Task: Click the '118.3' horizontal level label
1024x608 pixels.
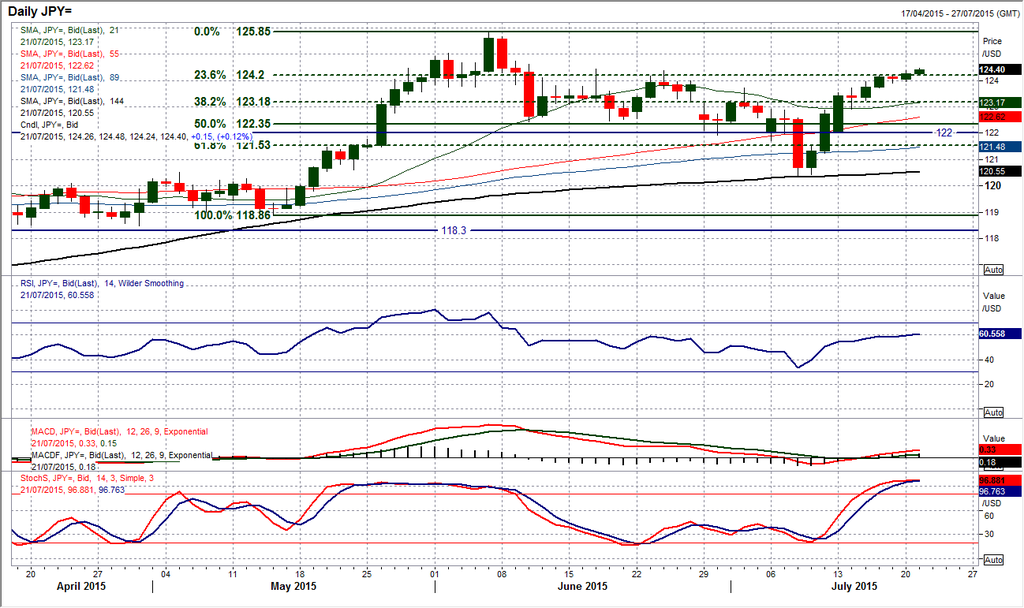Action: (x=453, y=231)
